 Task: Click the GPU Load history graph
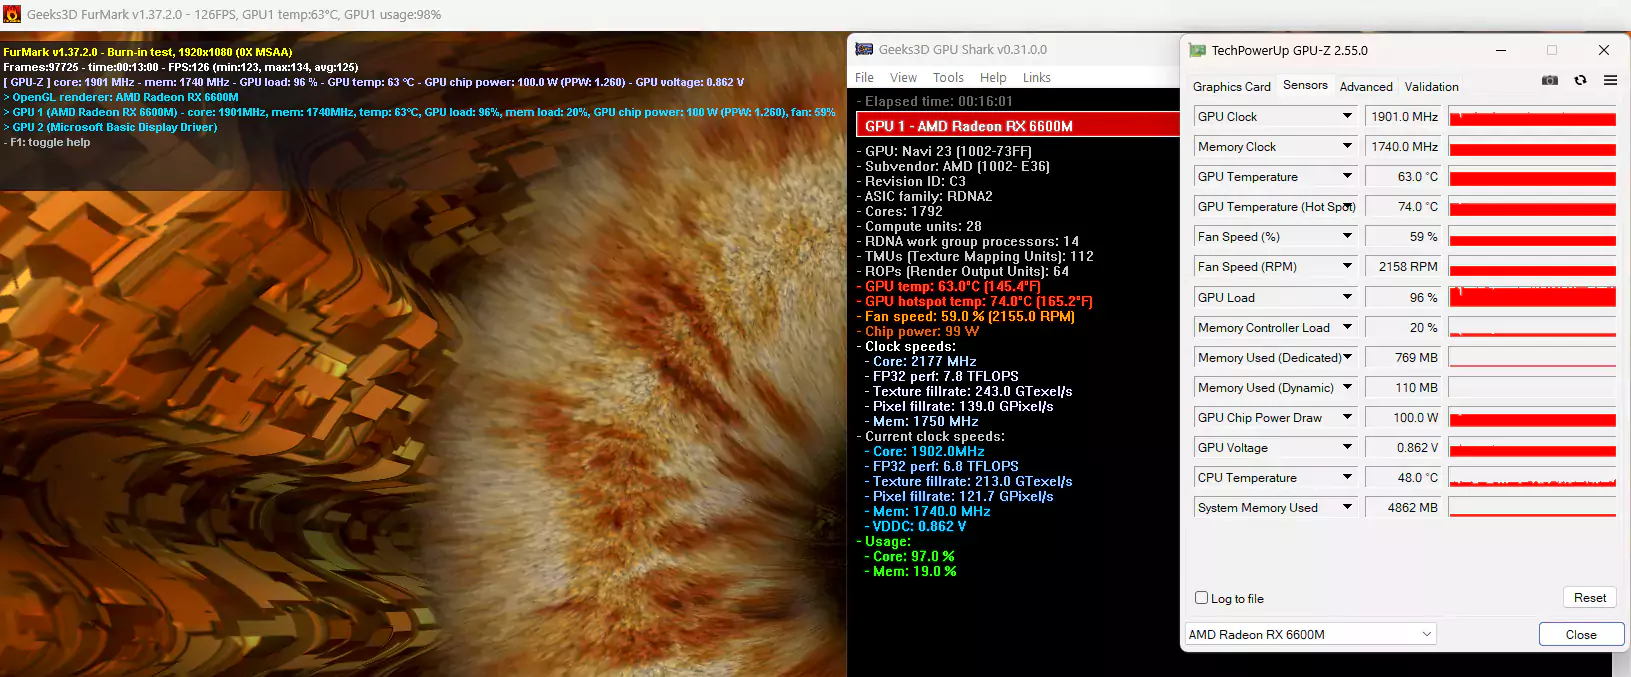(x=1531, y=297)
